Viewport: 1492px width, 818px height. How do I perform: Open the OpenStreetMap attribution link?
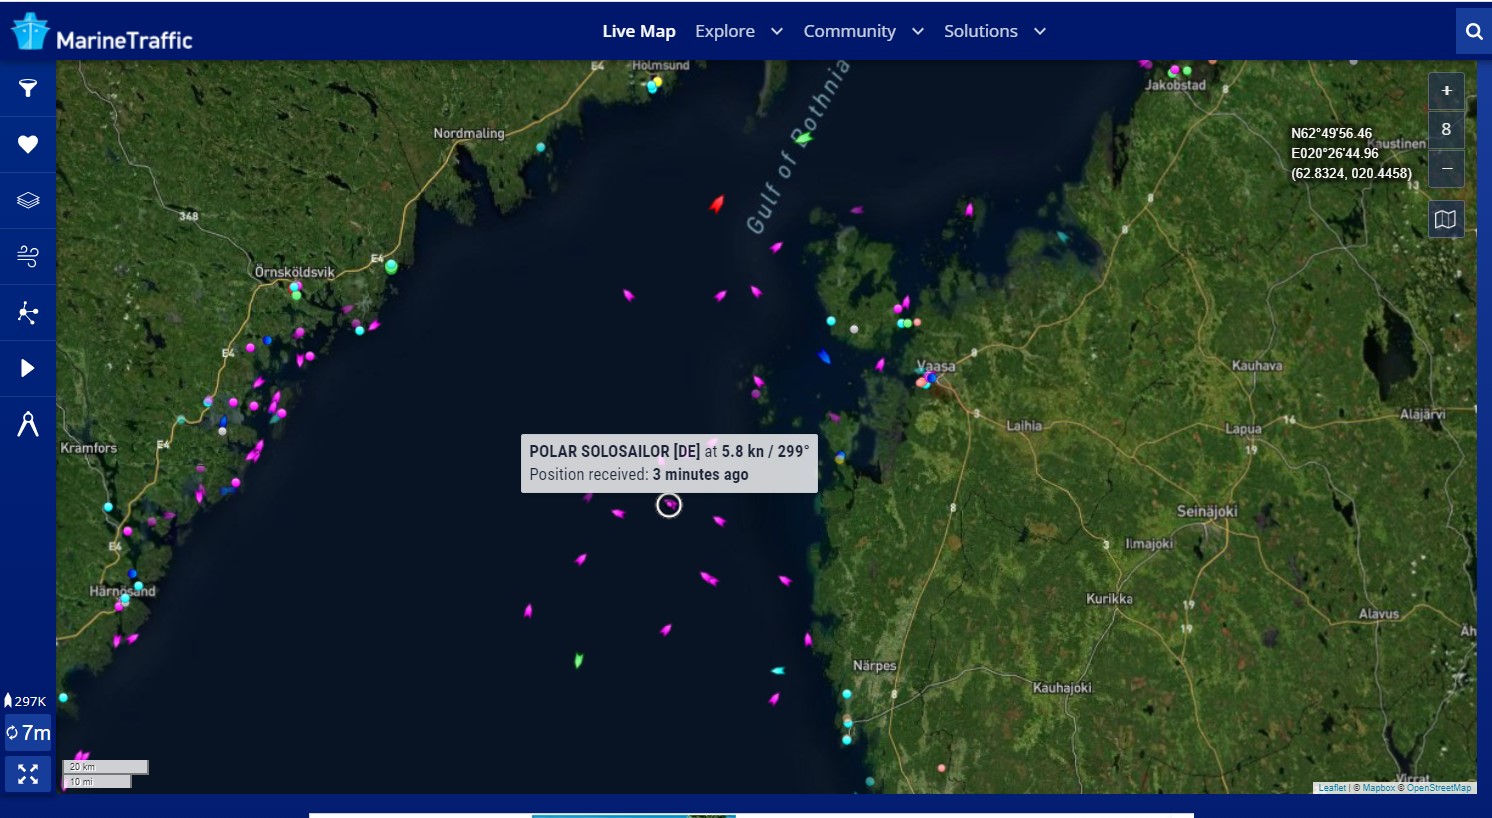(x=1438, y=788)
